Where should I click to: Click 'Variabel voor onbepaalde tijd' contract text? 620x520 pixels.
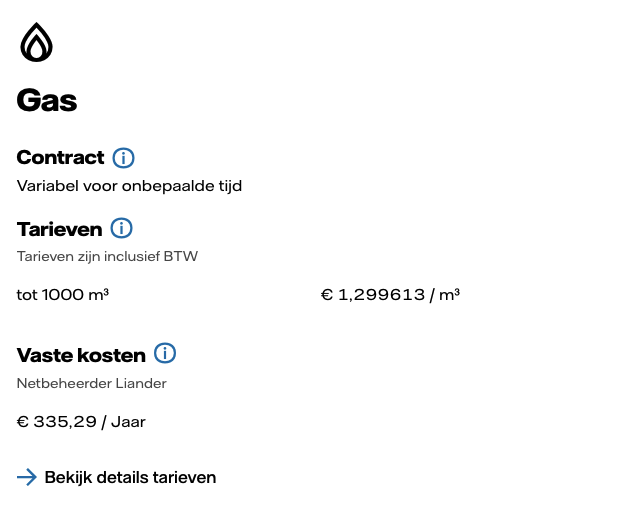pos(129,185)
